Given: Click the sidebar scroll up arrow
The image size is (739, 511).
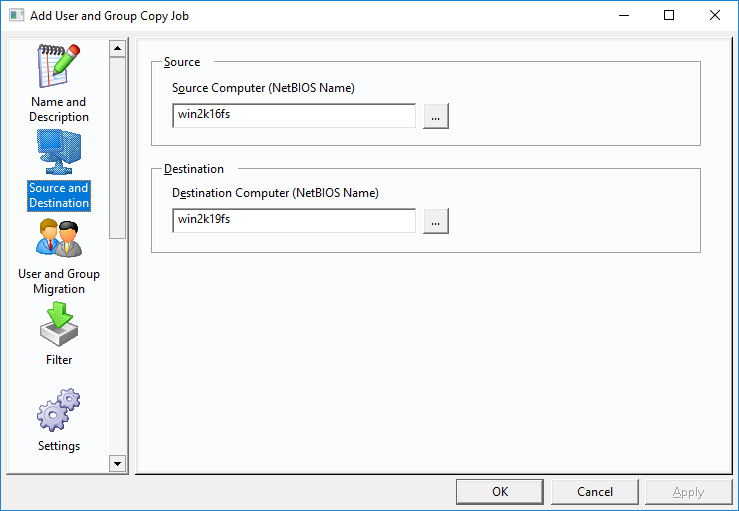Looking at the screenshot, I should [117, 49].
